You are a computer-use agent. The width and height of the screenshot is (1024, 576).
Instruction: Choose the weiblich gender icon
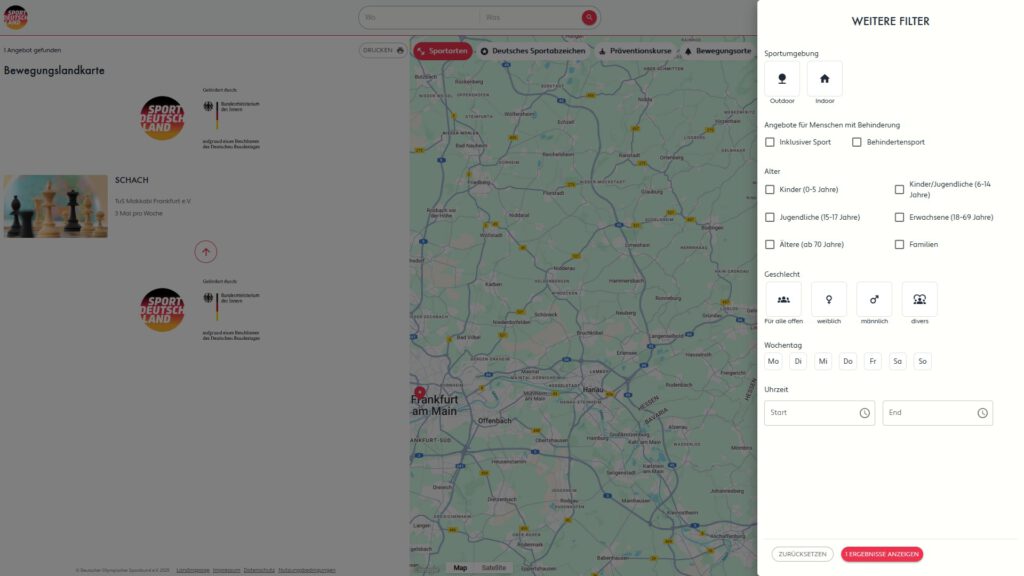pos(828,299)
